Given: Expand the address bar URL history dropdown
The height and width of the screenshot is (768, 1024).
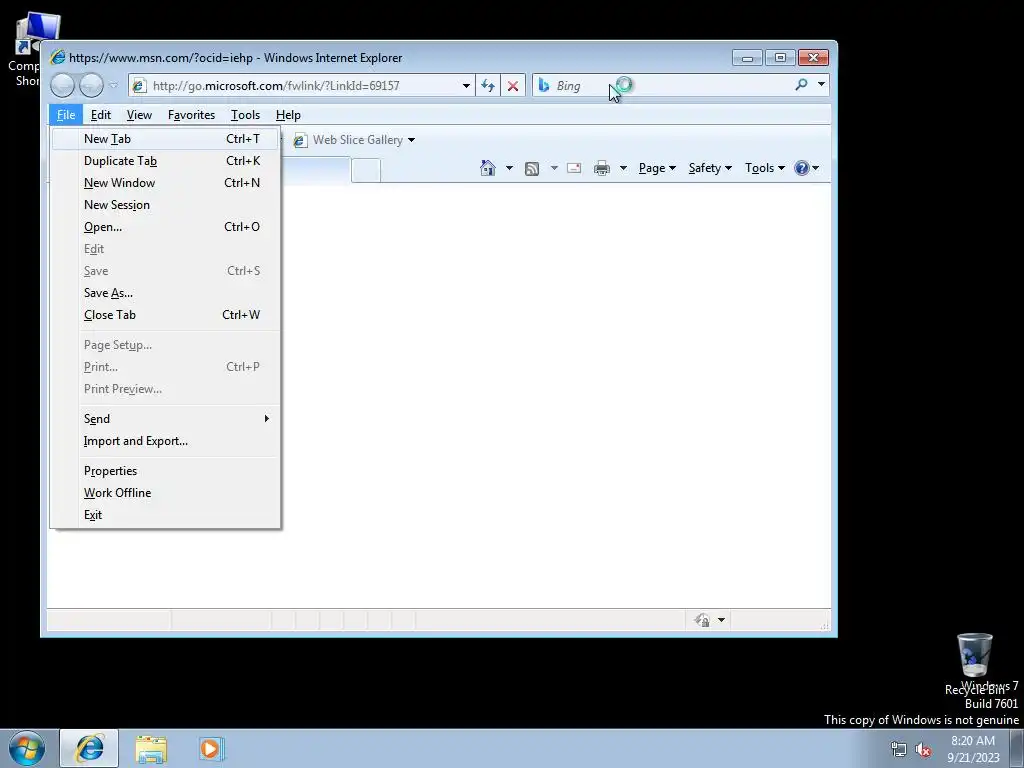Looking at the screenshot, I should click(x=466, y=86).
